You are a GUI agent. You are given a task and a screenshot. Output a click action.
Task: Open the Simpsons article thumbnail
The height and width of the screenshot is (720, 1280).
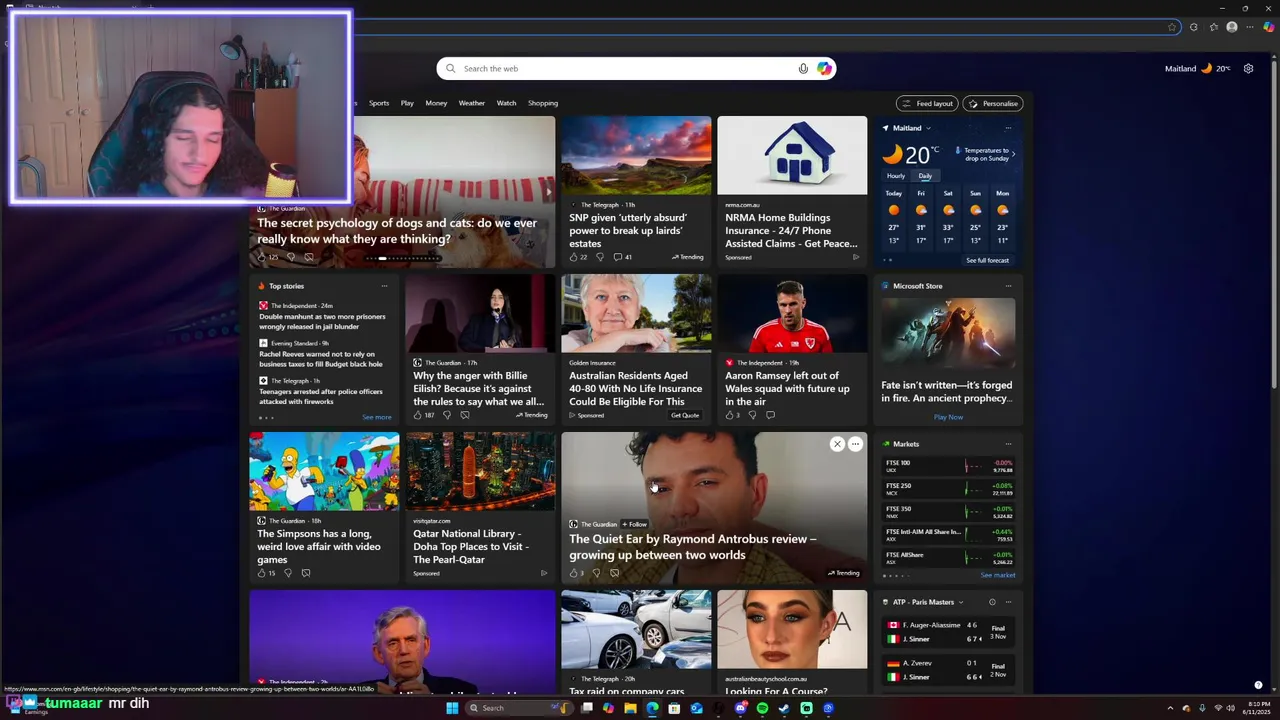click(324, 471)
